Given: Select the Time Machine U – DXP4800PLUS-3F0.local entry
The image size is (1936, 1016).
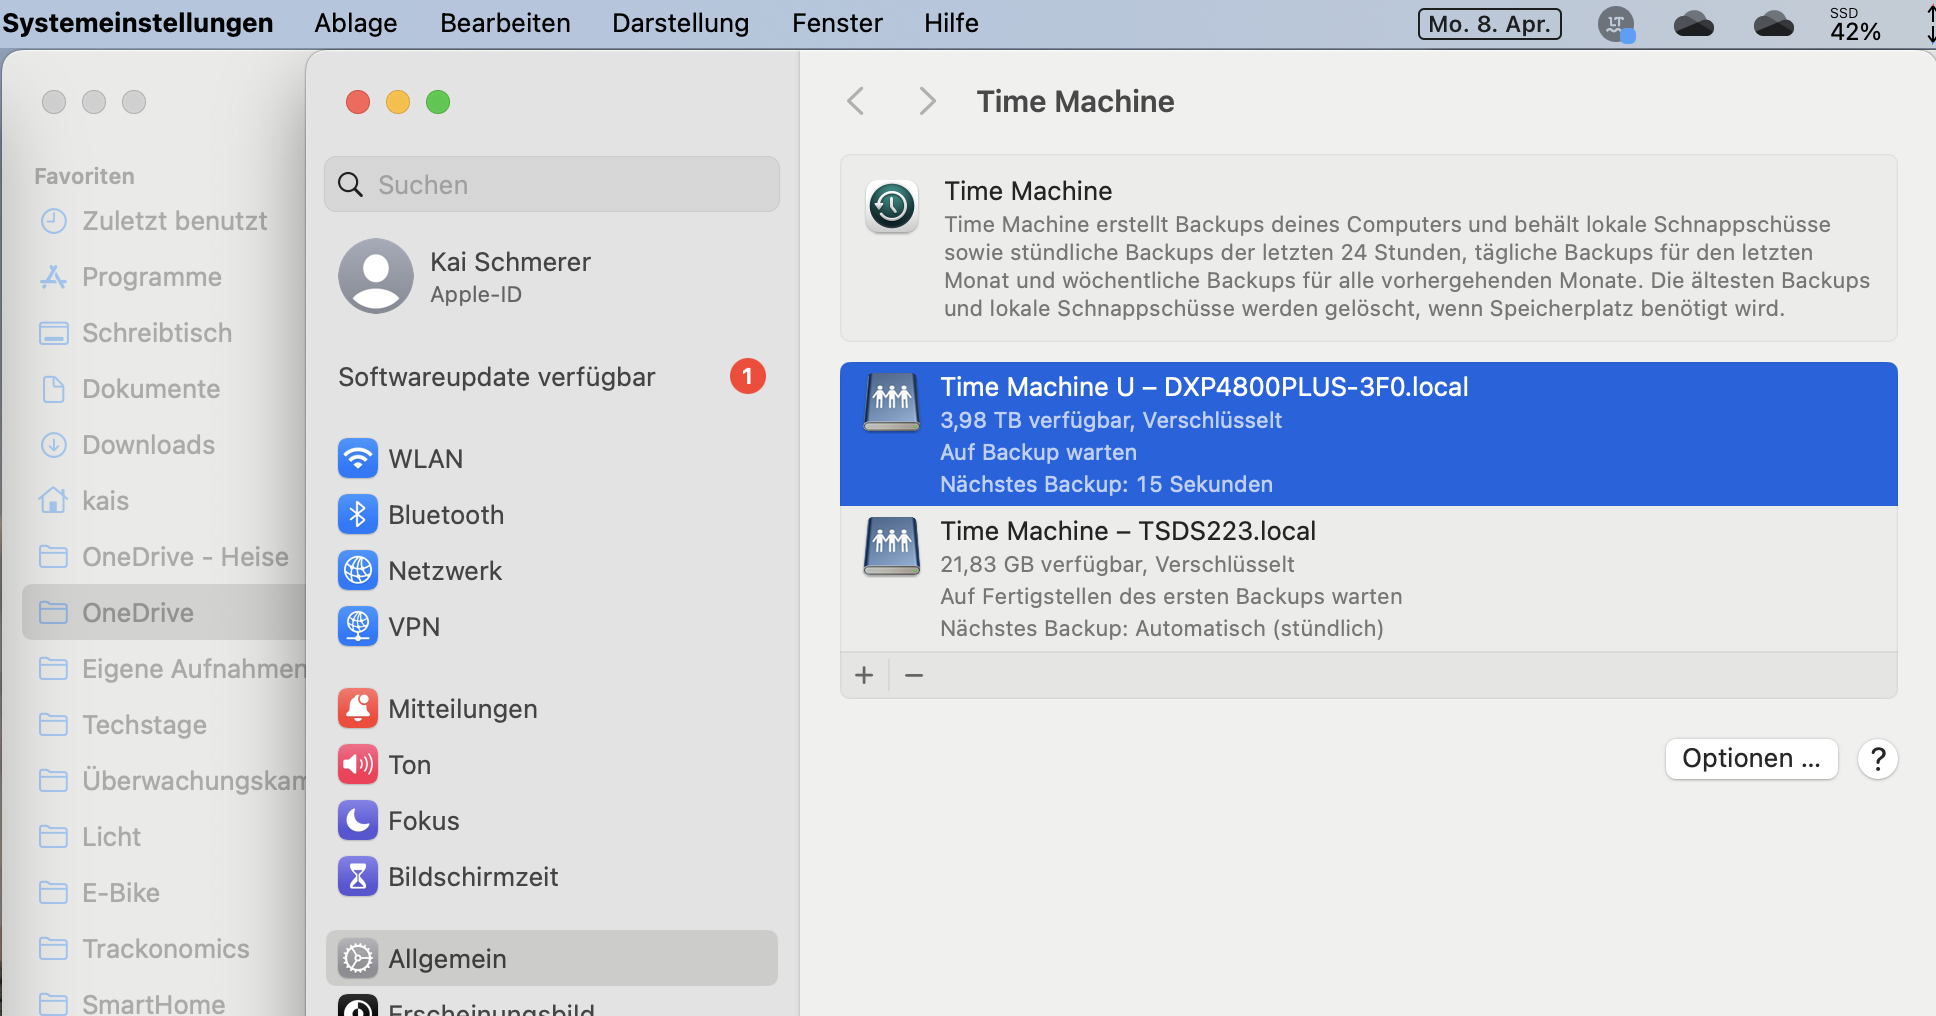Looking at the screenshot, I should 1369,434.
